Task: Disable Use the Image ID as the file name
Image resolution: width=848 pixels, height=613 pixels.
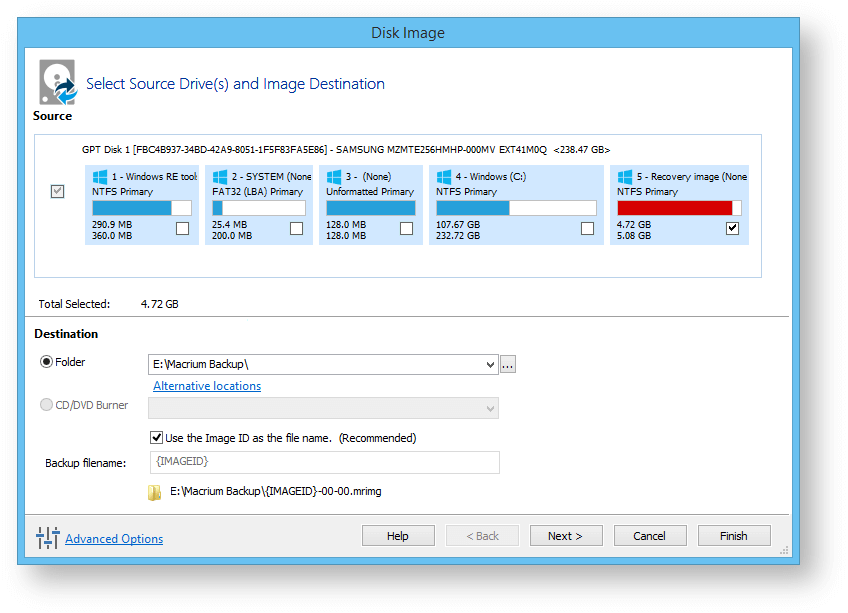Action: [x=157, y=437]
